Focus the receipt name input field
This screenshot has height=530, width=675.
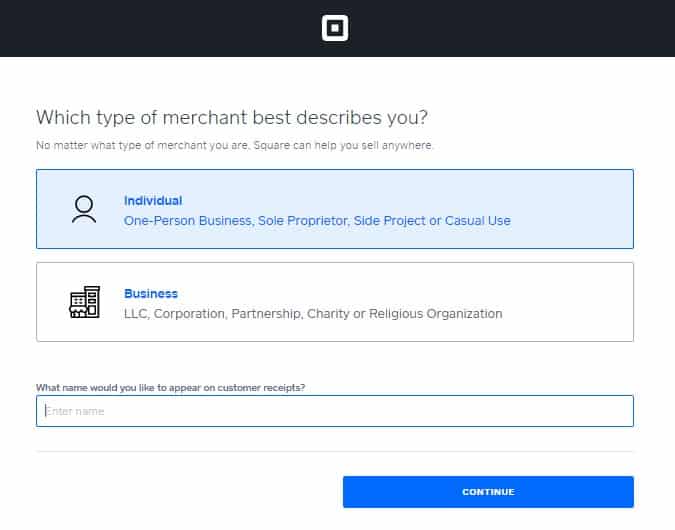pyautogui.click(x=335, y=411)
